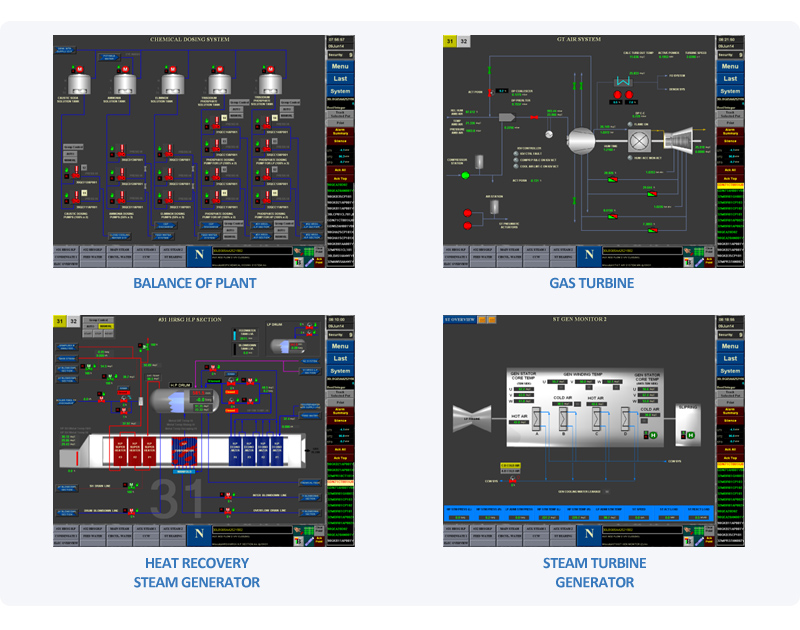Toggle screen selector 32
The width and height of the screenshot is (800, 630).
pos(462,41)
